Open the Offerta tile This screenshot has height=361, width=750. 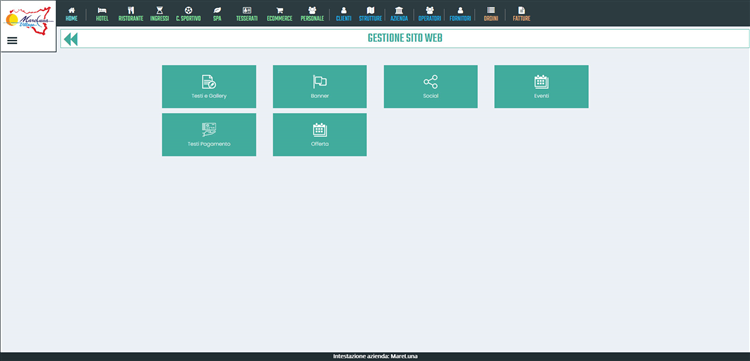[320, 134]
